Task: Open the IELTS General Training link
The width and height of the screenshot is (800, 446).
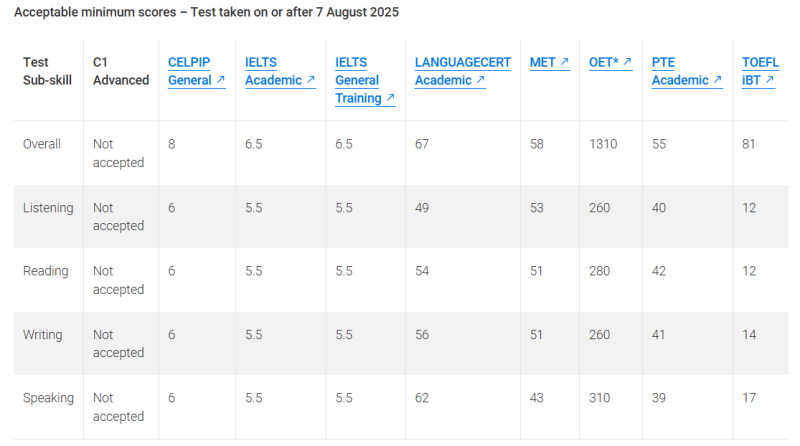Action: pos(365,80)
